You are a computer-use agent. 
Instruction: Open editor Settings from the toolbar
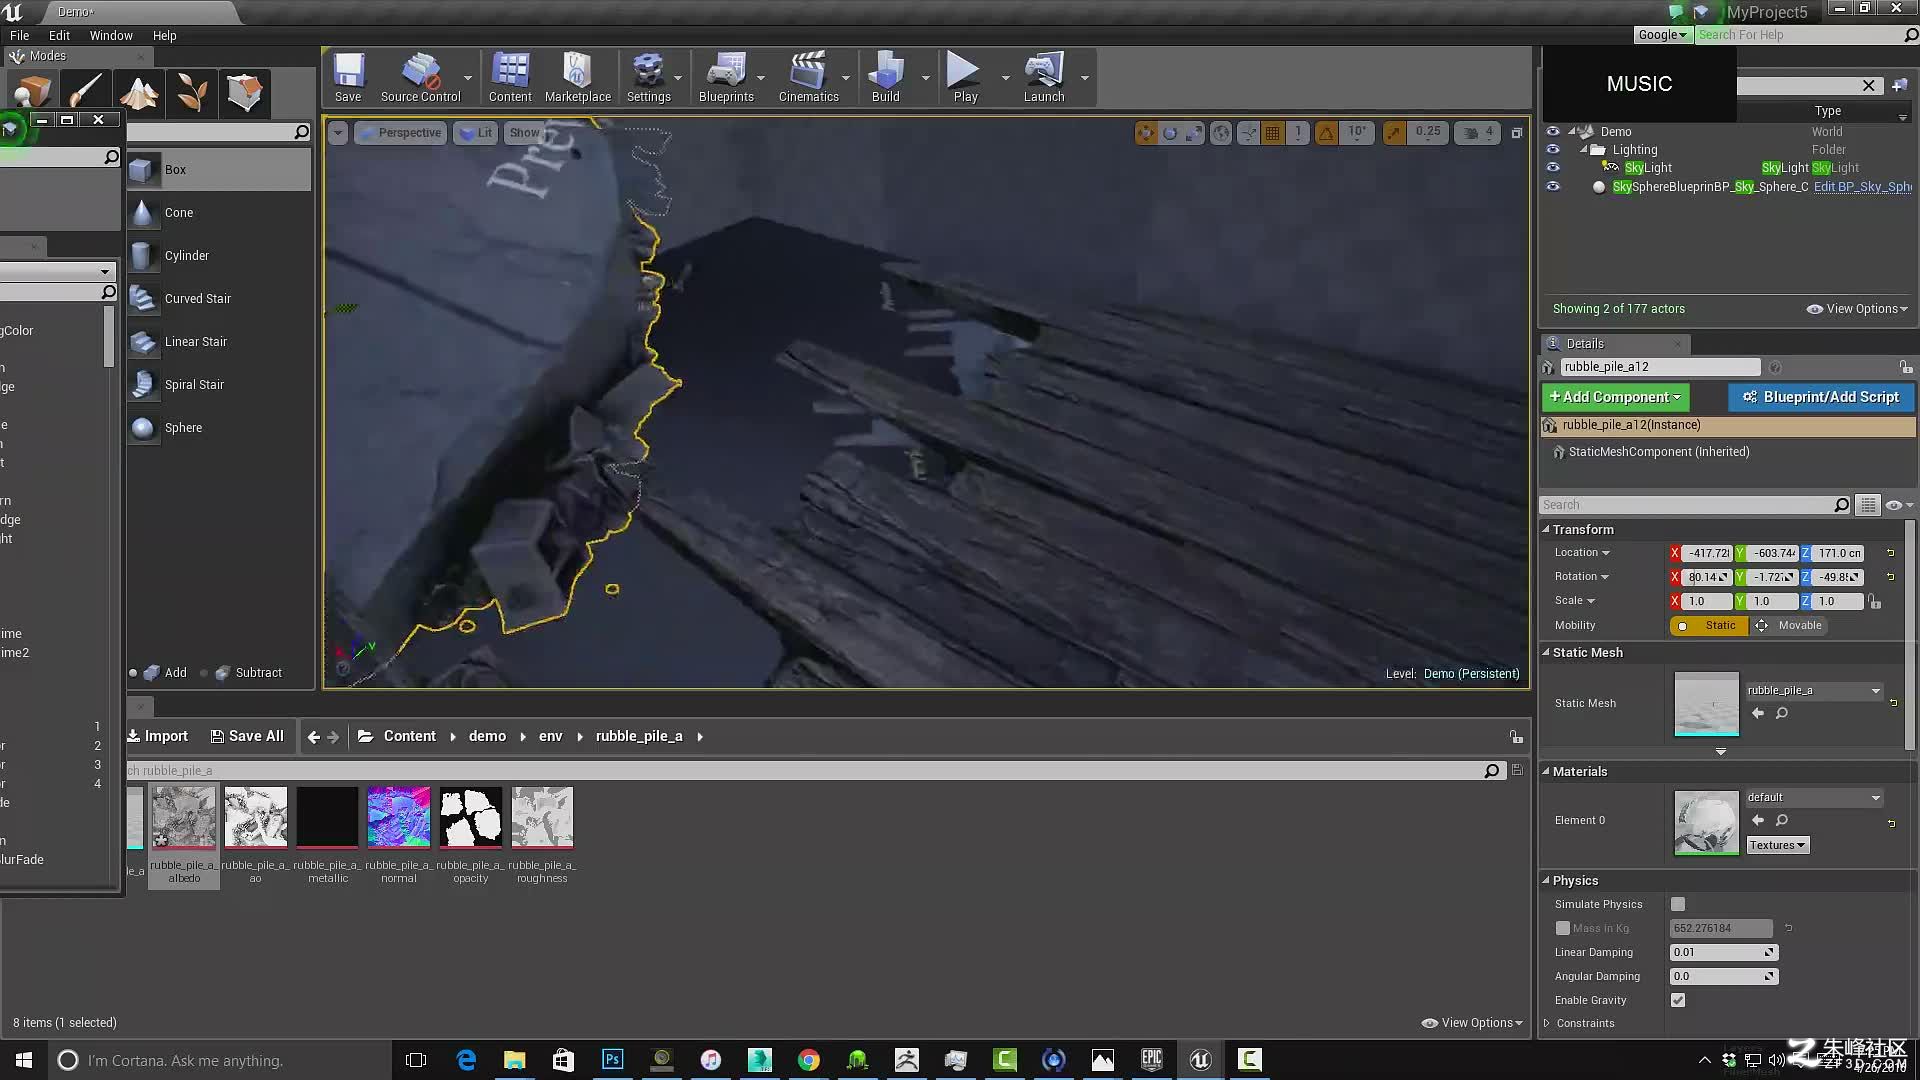pos(648,77)
